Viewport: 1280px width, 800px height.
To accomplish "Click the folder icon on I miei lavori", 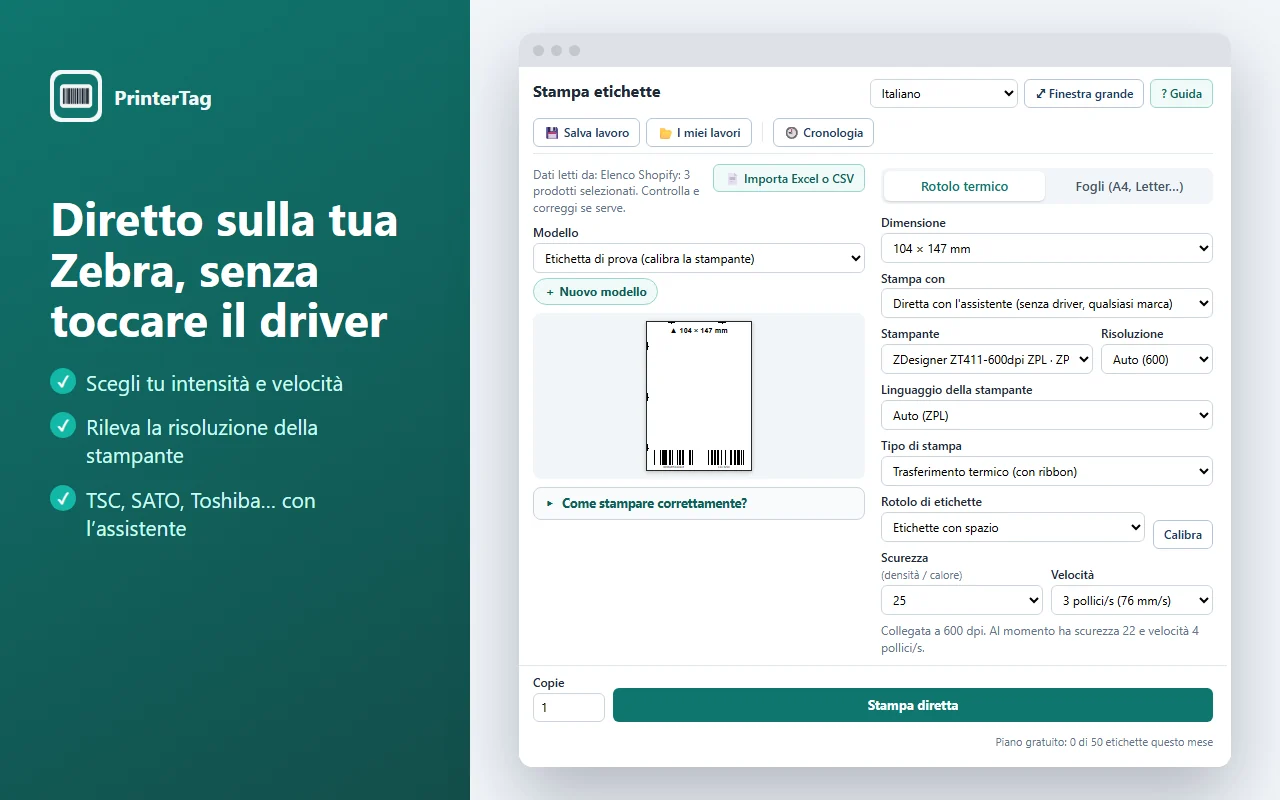I will (x=665, y=133).
